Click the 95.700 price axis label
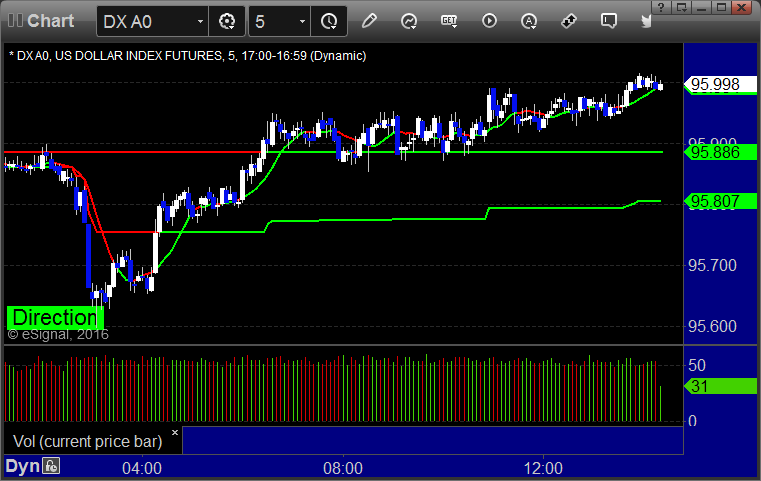 [x=712, y=265]
